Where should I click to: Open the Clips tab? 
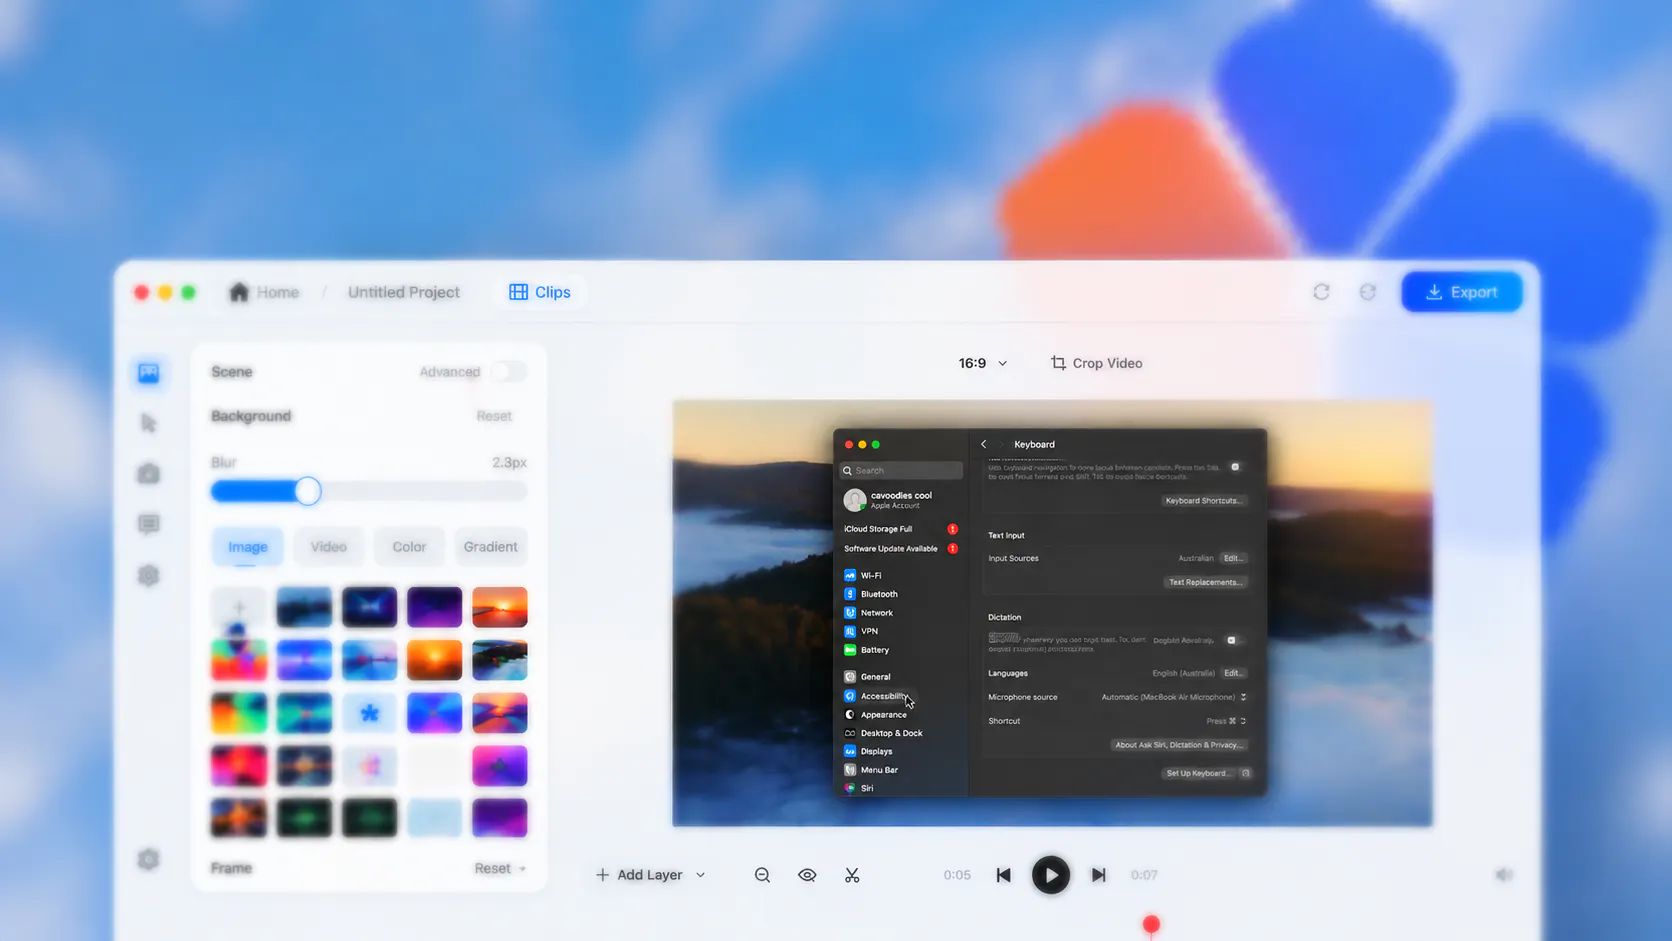click(x=540, y=292)
